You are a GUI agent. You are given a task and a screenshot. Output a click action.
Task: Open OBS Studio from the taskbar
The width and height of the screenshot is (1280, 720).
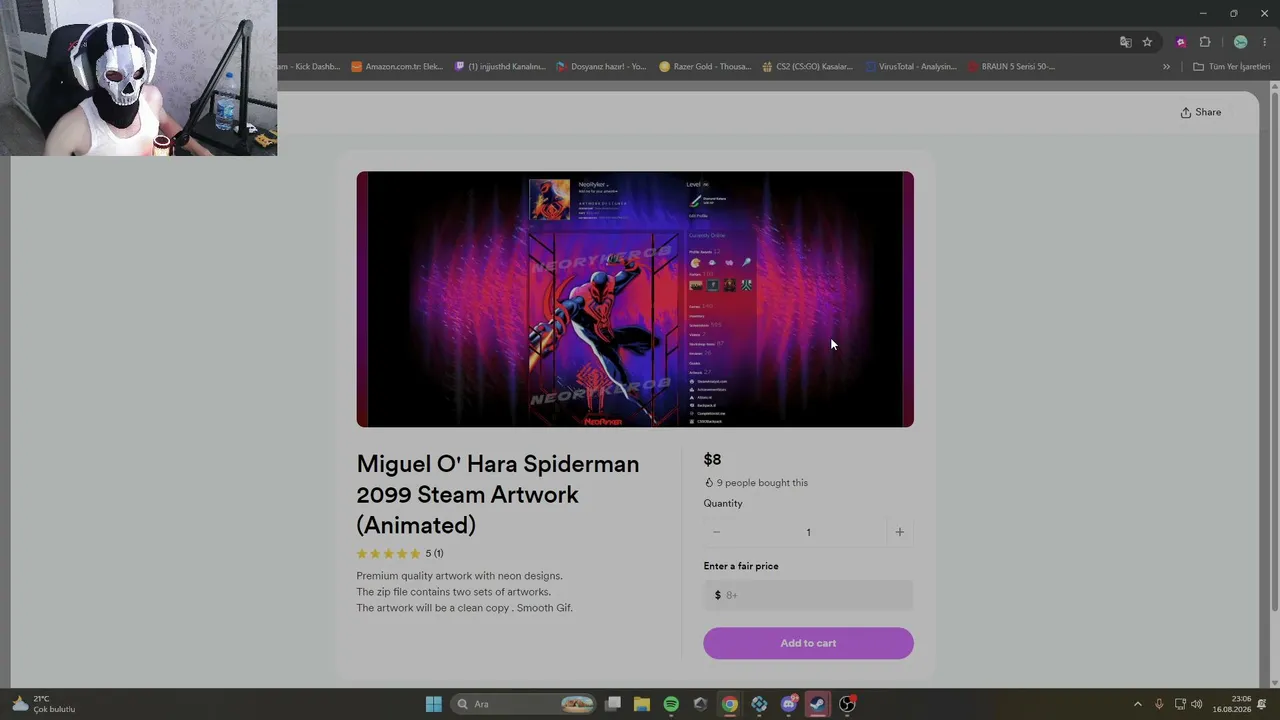pos(847,704)
